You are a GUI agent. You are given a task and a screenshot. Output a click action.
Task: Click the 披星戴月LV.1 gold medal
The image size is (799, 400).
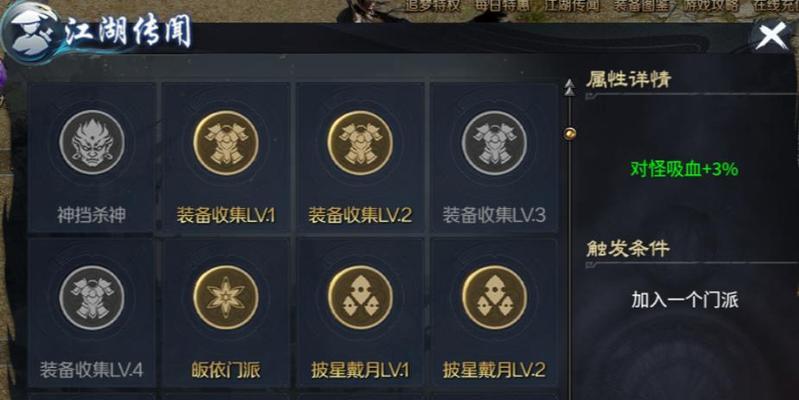click(360, 298)
